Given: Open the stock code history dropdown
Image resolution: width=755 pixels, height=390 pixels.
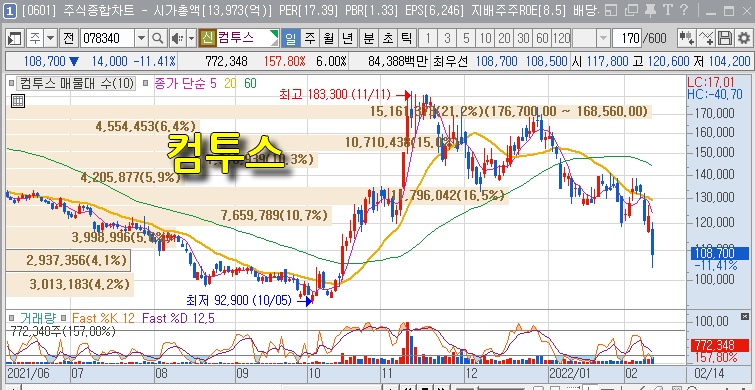Looking at the screenshot, I should tap(141, 38).
